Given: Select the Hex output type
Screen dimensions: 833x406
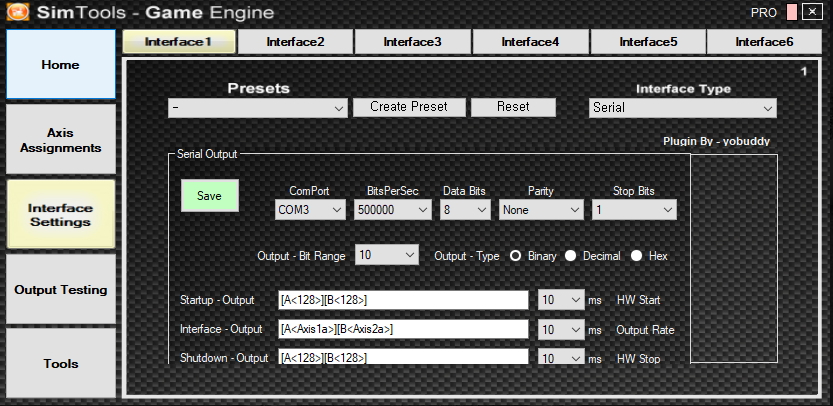Looking at the screenshot, I should (636, 256).
